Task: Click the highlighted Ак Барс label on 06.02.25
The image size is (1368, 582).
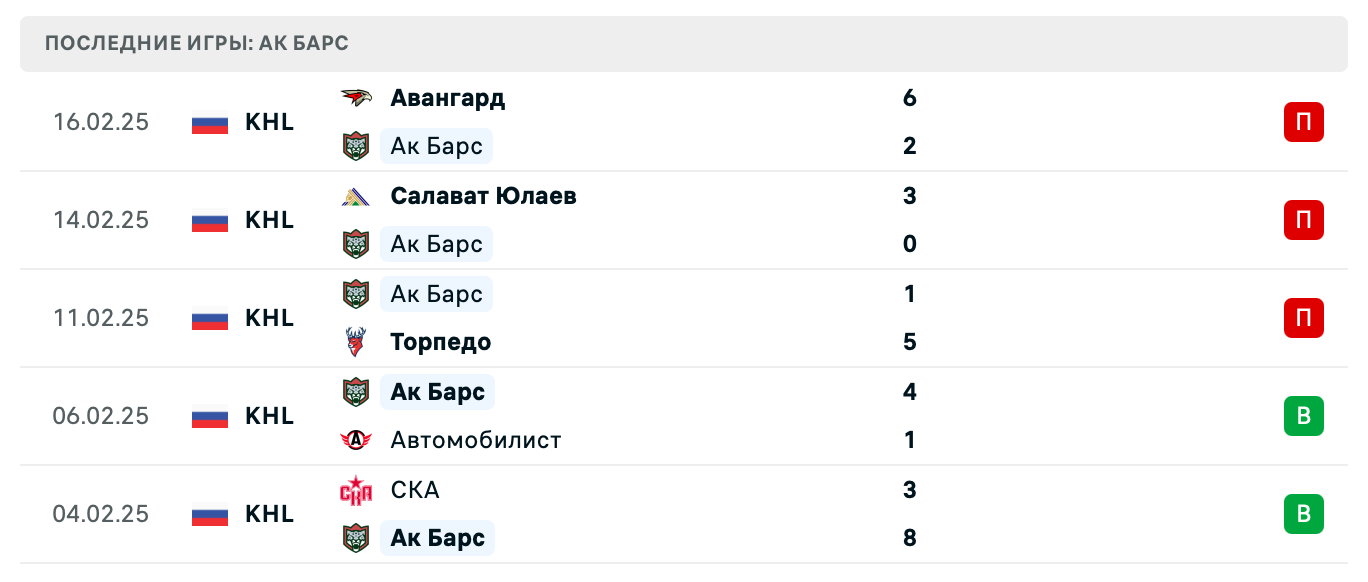Action: tap(437, 391)
